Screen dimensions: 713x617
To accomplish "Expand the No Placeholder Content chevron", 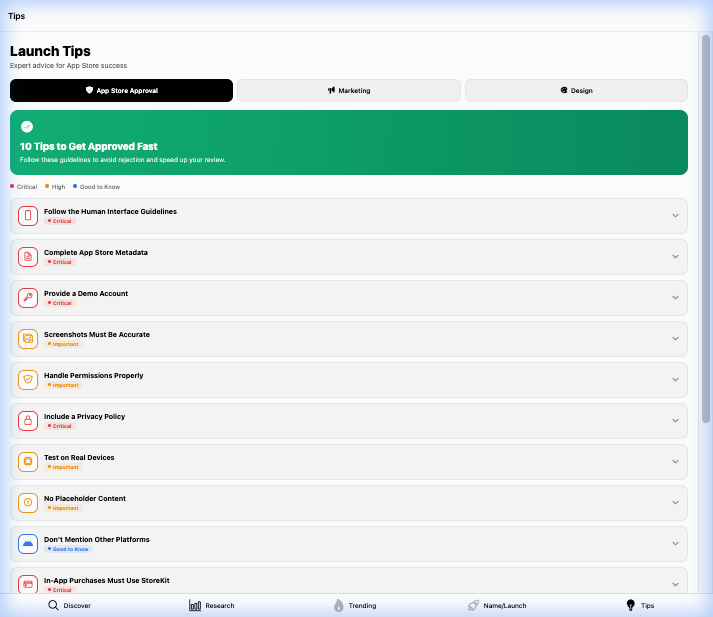I will pos(675,503).
